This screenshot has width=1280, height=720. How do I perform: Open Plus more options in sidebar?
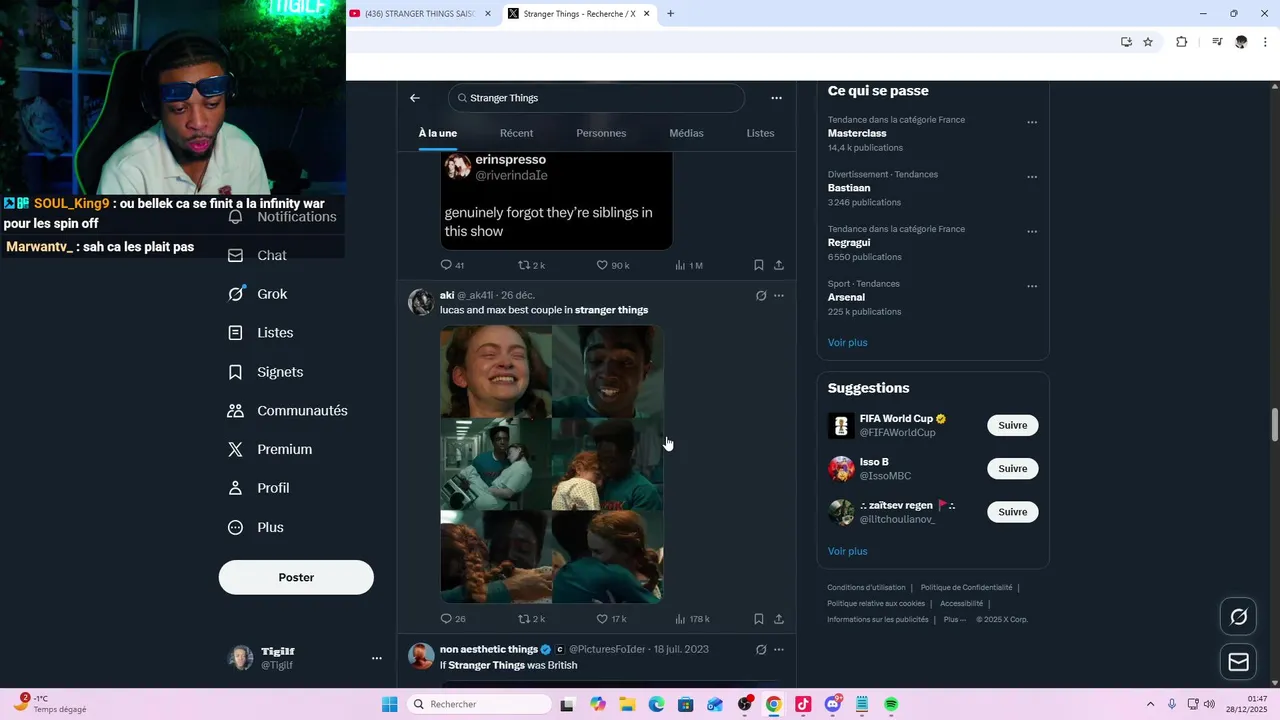point(255,527)
